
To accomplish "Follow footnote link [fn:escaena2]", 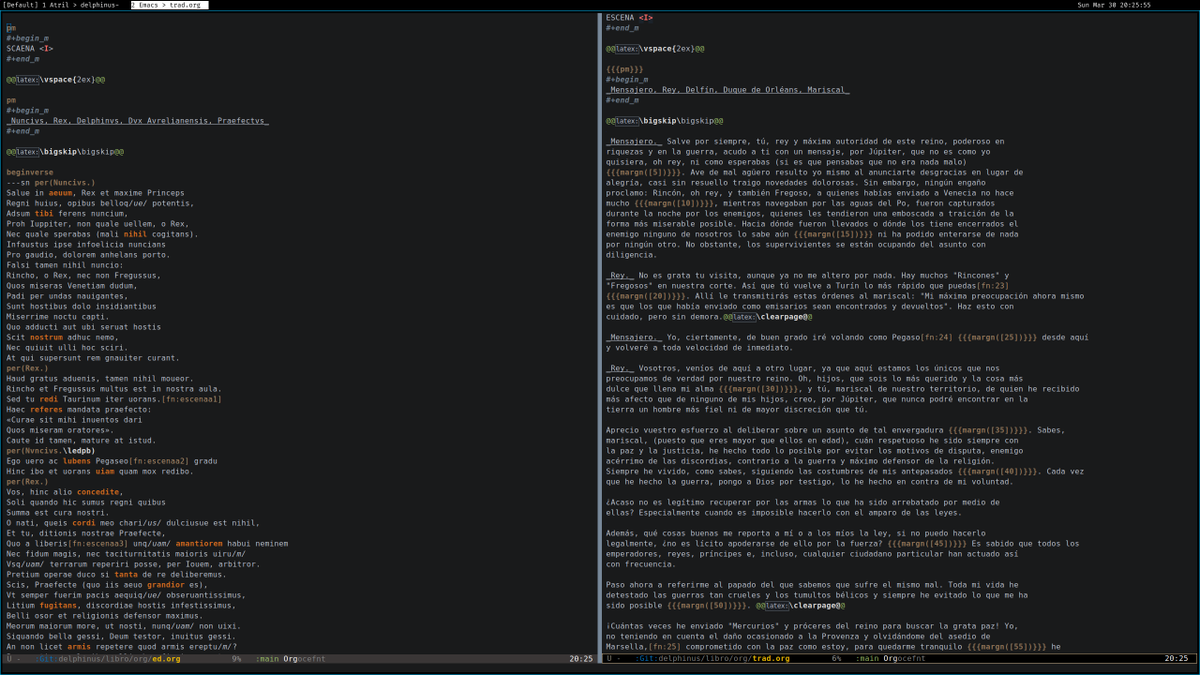I will 158,461.
